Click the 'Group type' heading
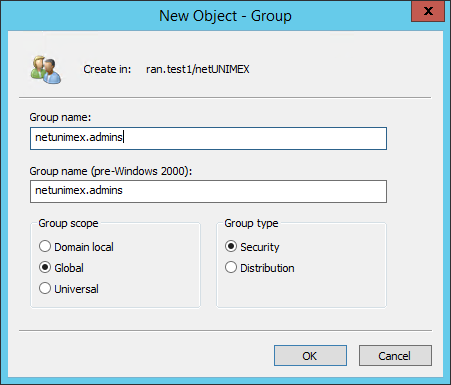The height and width of the screenshot is (385, 451). coord(251,223)
